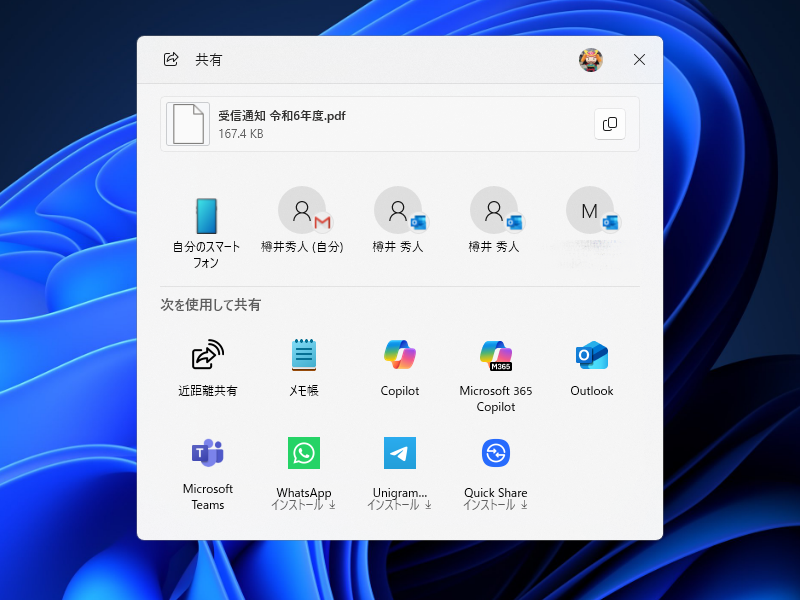The width and height of the screenshot is (800, 600).
Task: Open Microsoft 365 Copilot share option
Action: pos(495,357)
